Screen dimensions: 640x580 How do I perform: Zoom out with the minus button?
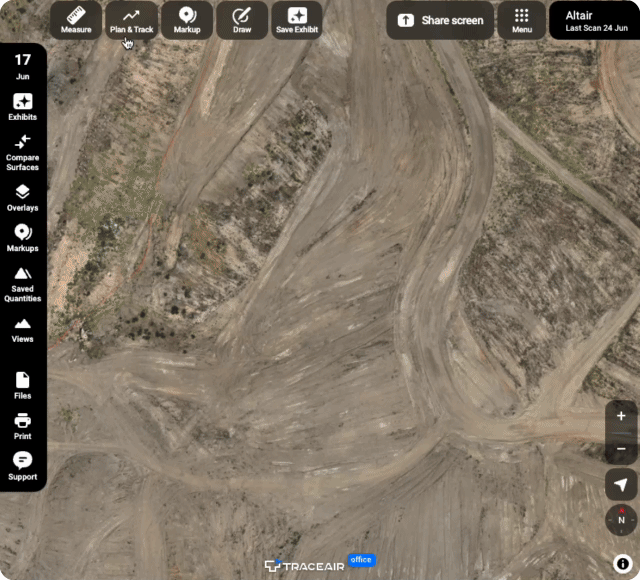[621, 449]
